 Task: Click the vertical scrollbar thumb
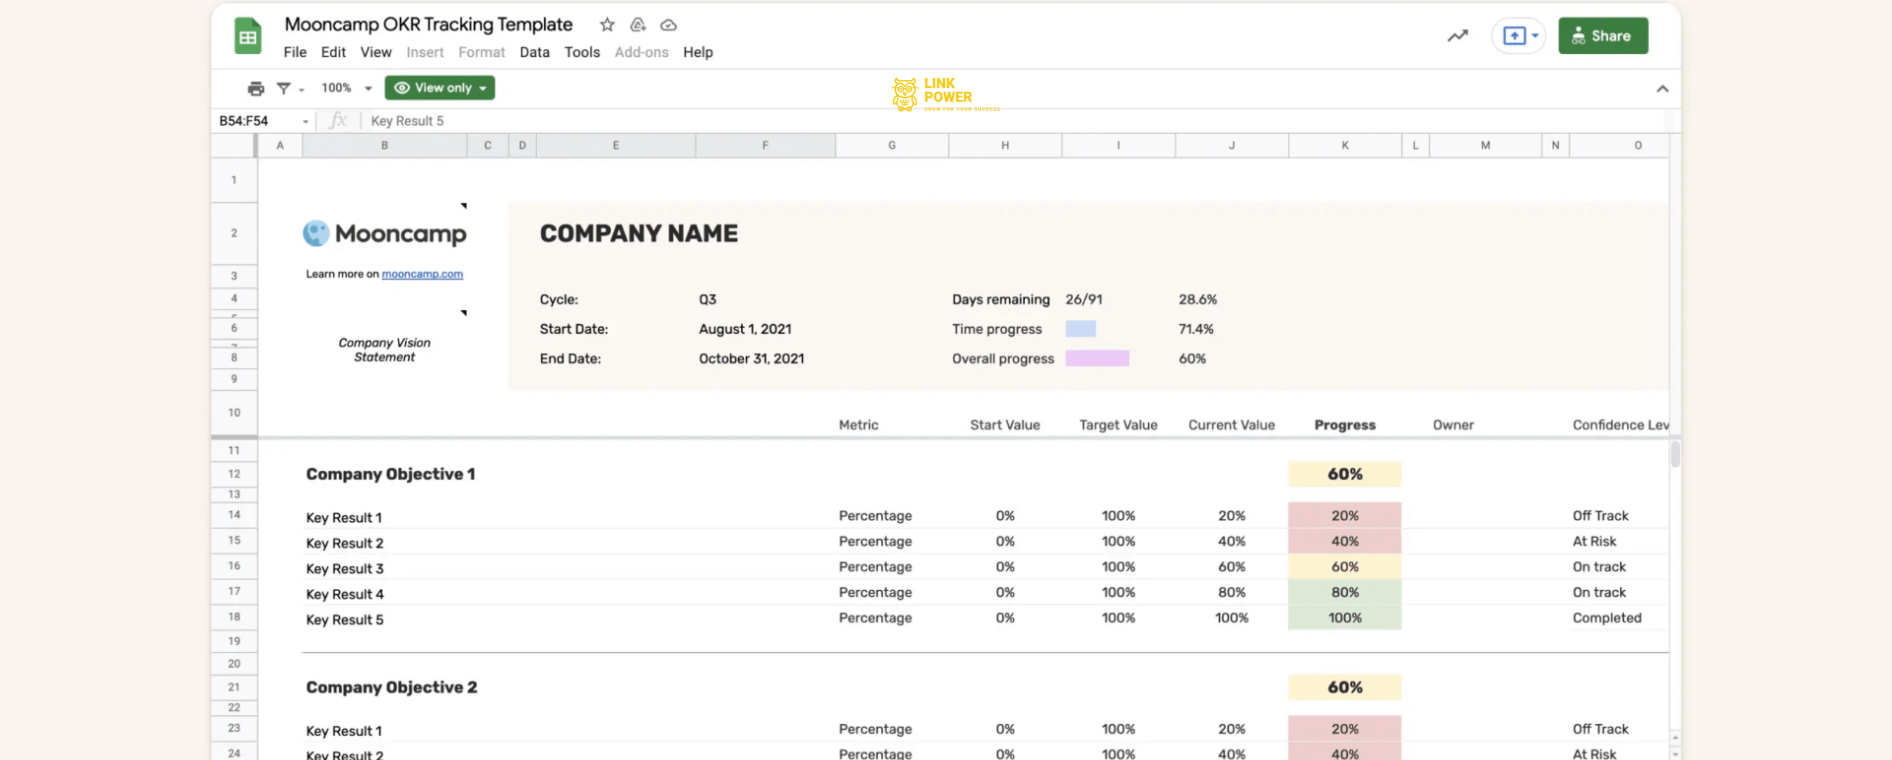click(1675, 454)
